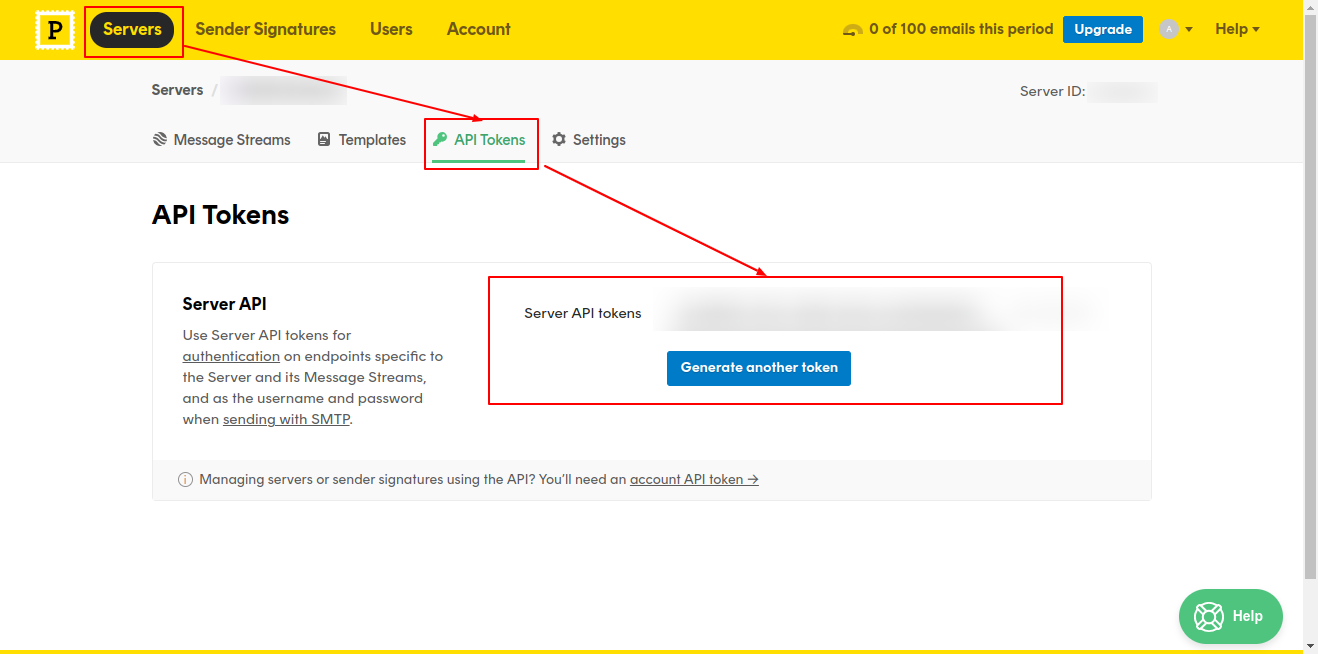Click the Settings gear icon
1318x654 pixels.
(x=559, y=139)
